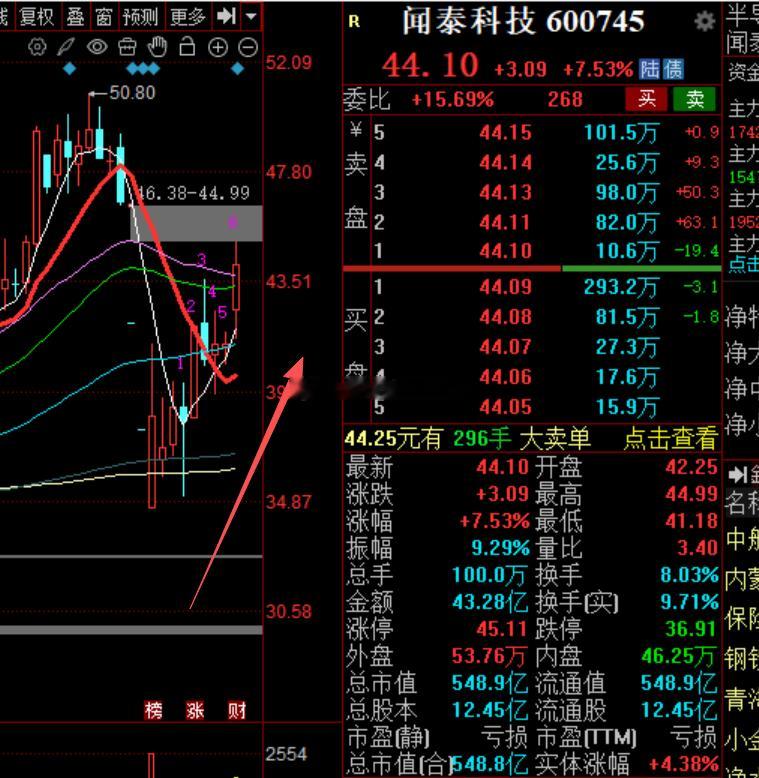Open chart settings gear in K-line toolbar
Viewport: 759px width, 778px height.
pos(37,47)
